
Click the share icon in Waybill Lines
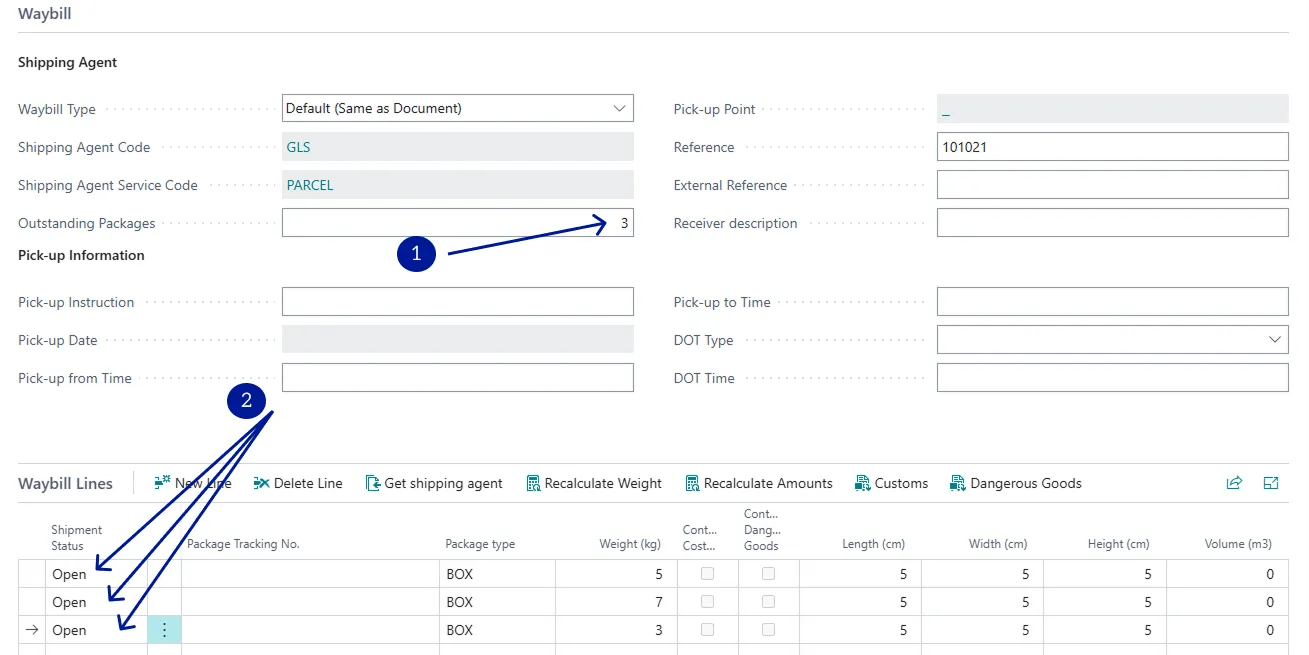1234,483
